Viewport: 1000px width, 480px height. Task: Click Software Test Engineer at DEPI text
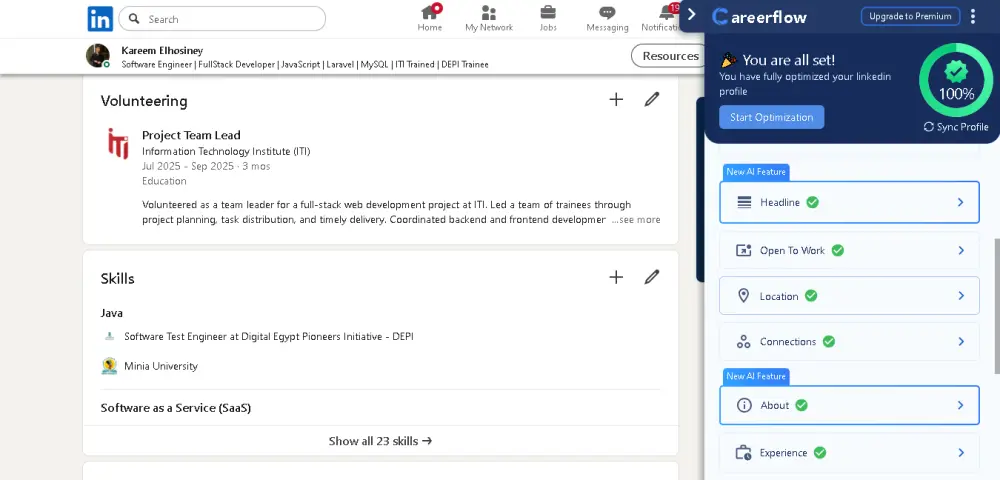[268, 336]
